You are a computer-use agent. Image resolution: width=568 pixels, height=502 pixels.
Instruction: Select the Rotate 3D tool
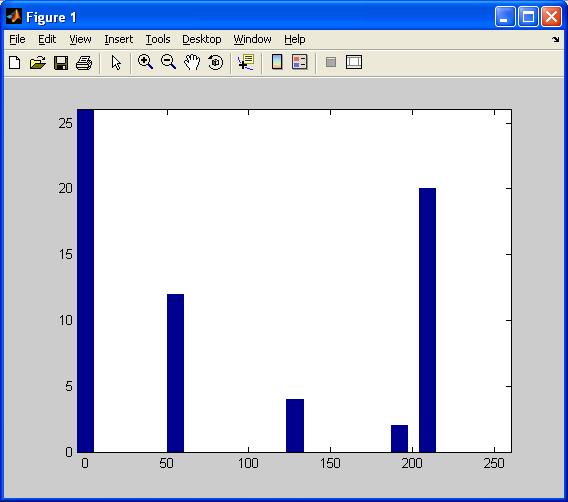(216, 62)
